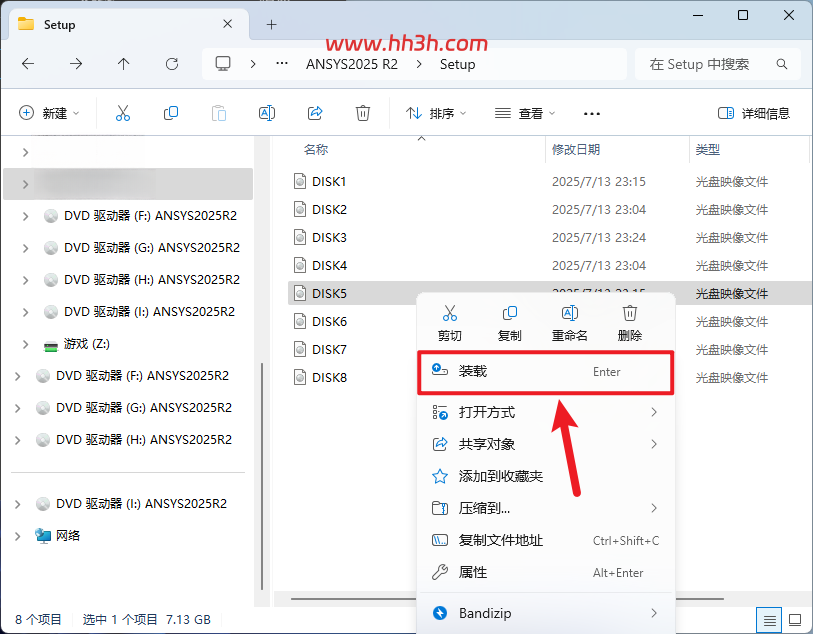Viewport: 813px width, 634px height.
Task: Sort by the 修改日期 column header
Action: 576,150
